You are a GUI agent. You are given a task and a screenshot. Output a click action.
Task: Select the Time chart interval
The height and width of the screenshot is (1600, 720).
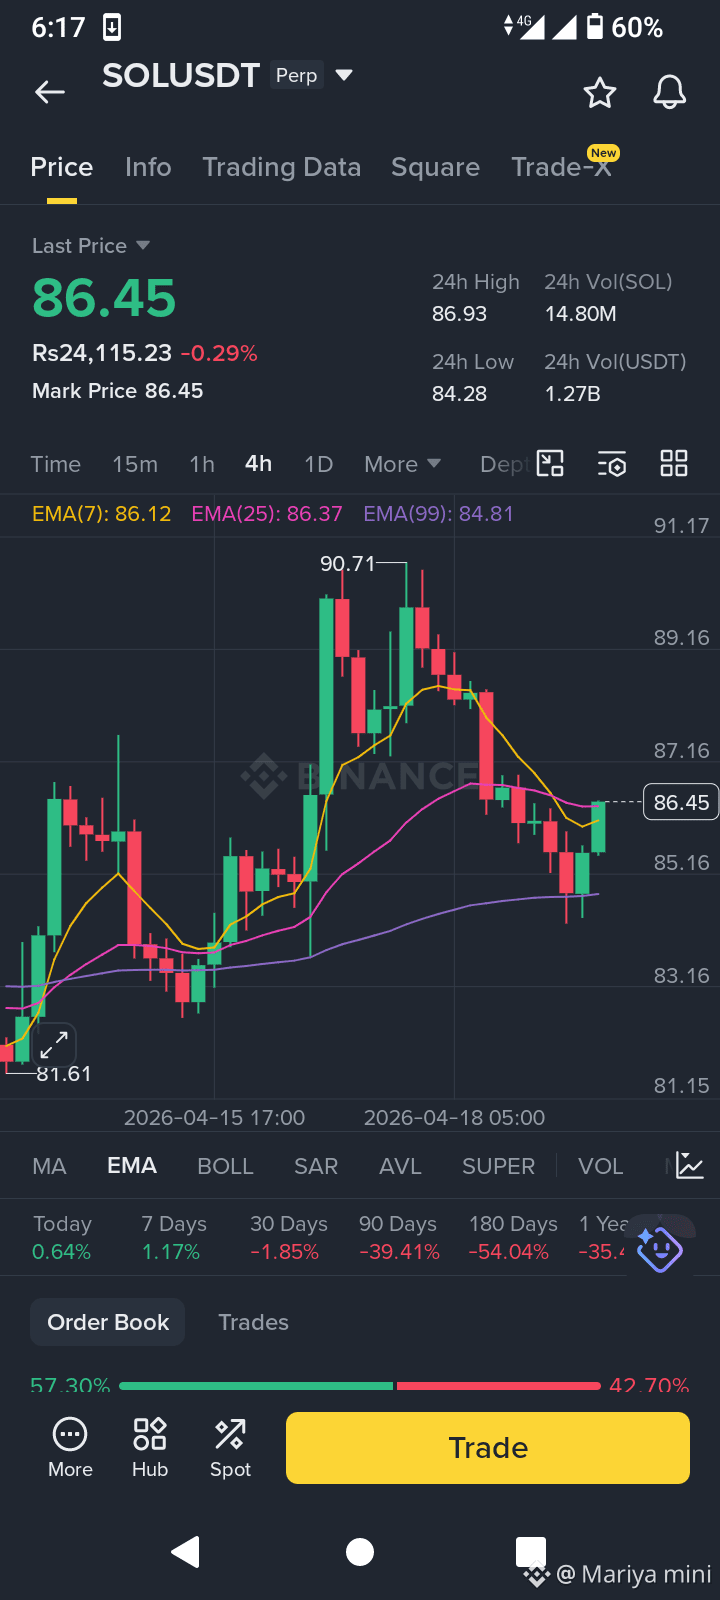pos(56,464)
